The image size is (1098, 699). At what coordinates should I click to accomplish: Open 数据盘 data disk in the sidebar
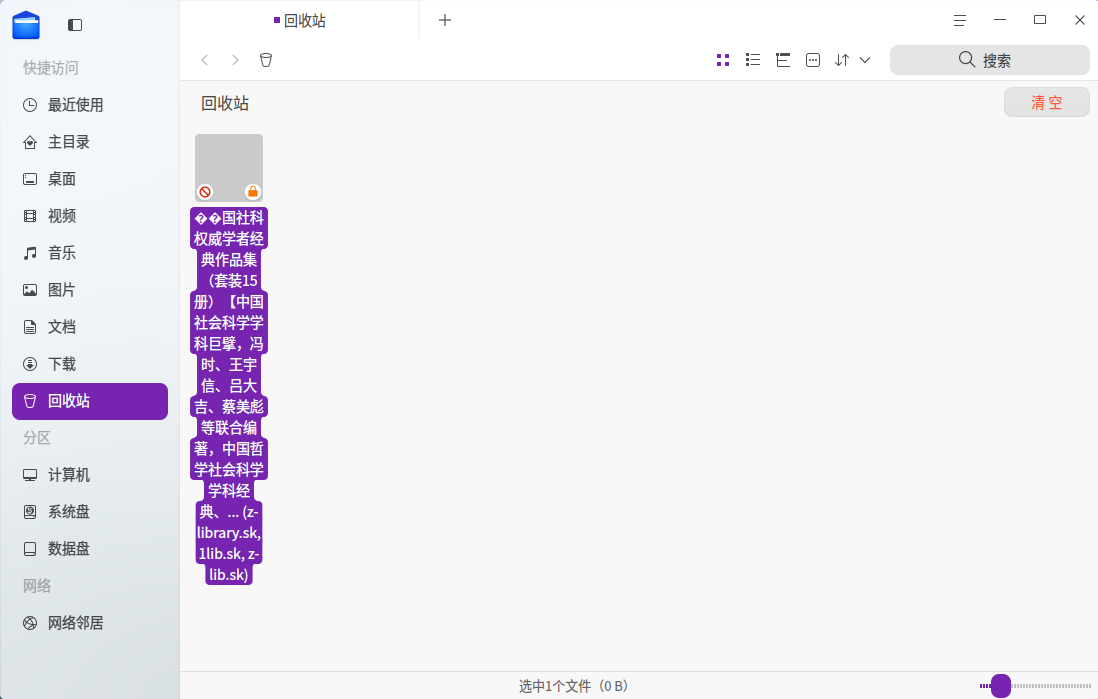pyautogui.click(x=90, y=549)
